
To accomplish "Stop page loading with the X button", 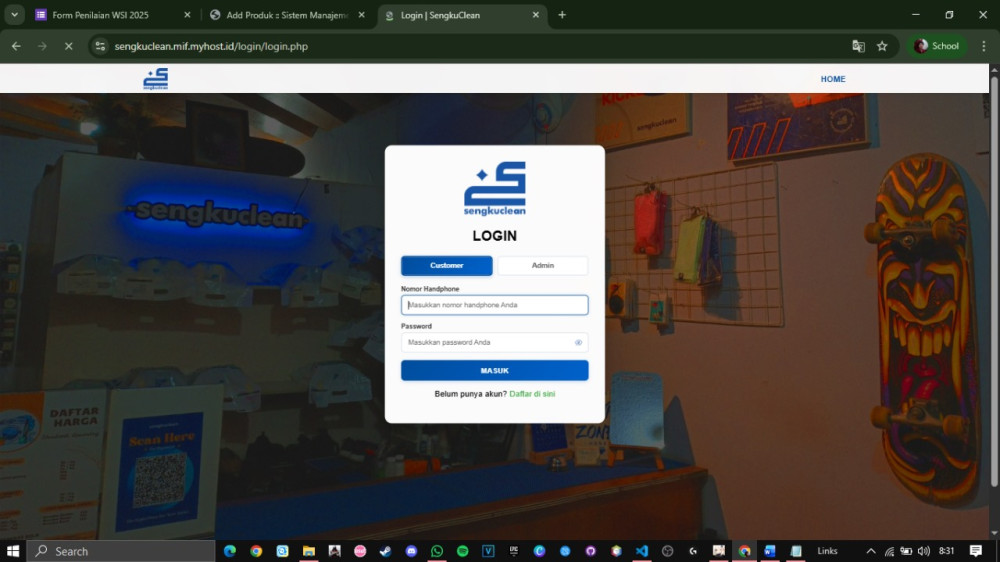I will click(68, 46).
